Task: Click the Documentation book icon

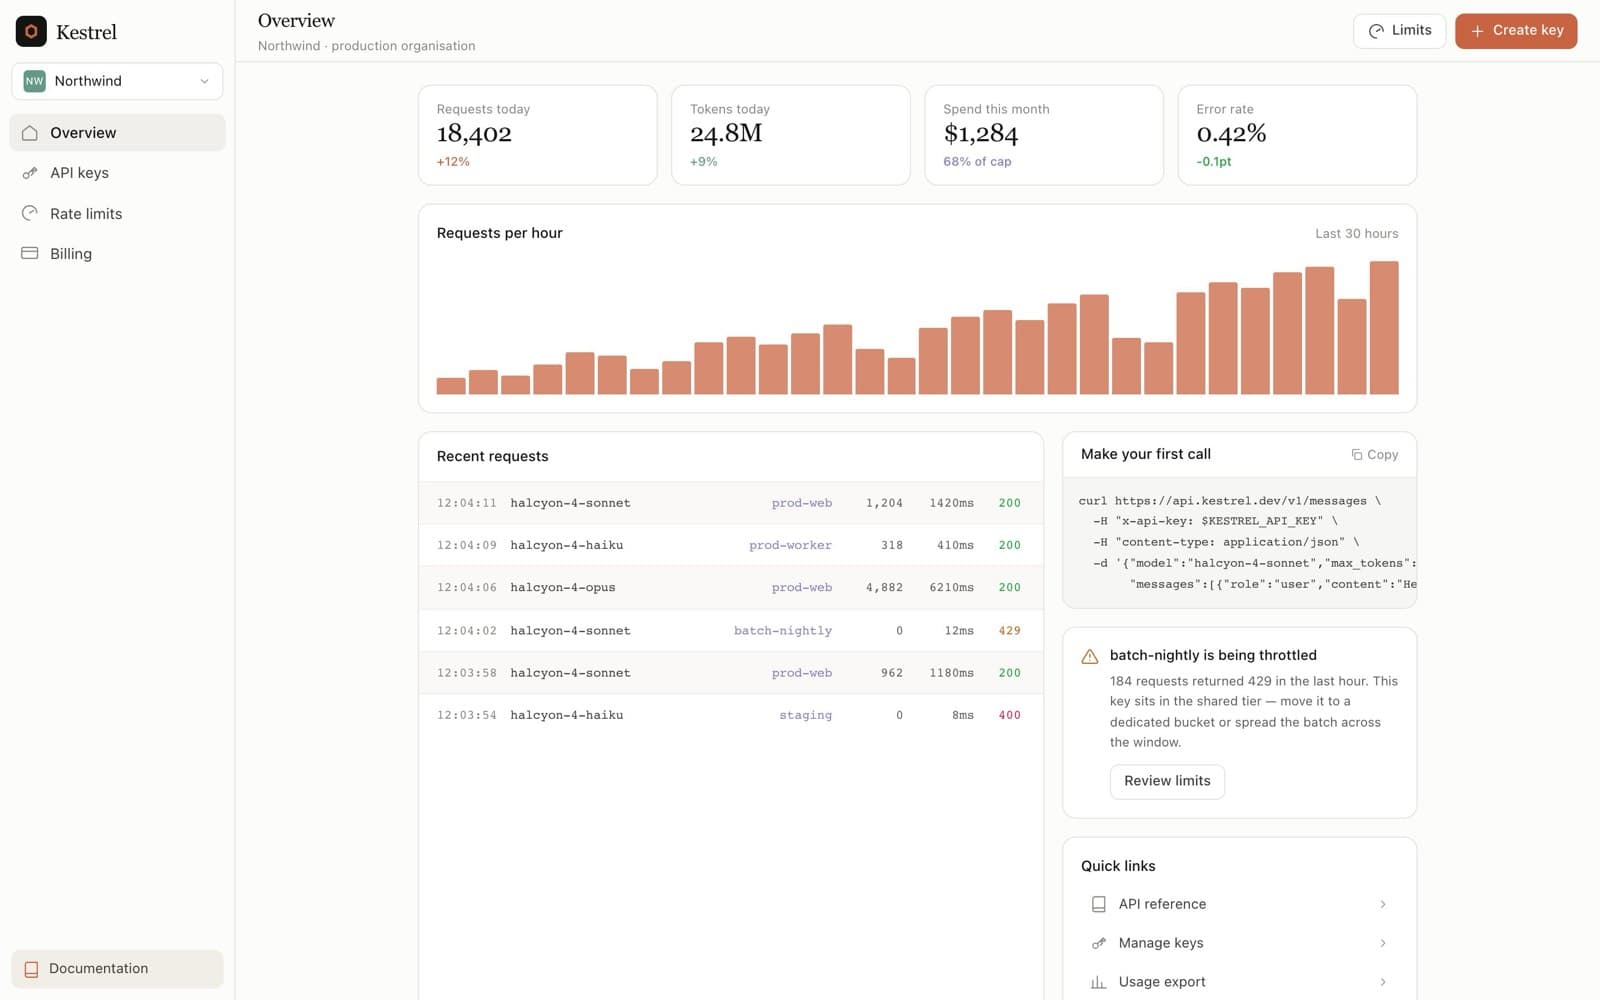Action: click(x=31, y=969)
